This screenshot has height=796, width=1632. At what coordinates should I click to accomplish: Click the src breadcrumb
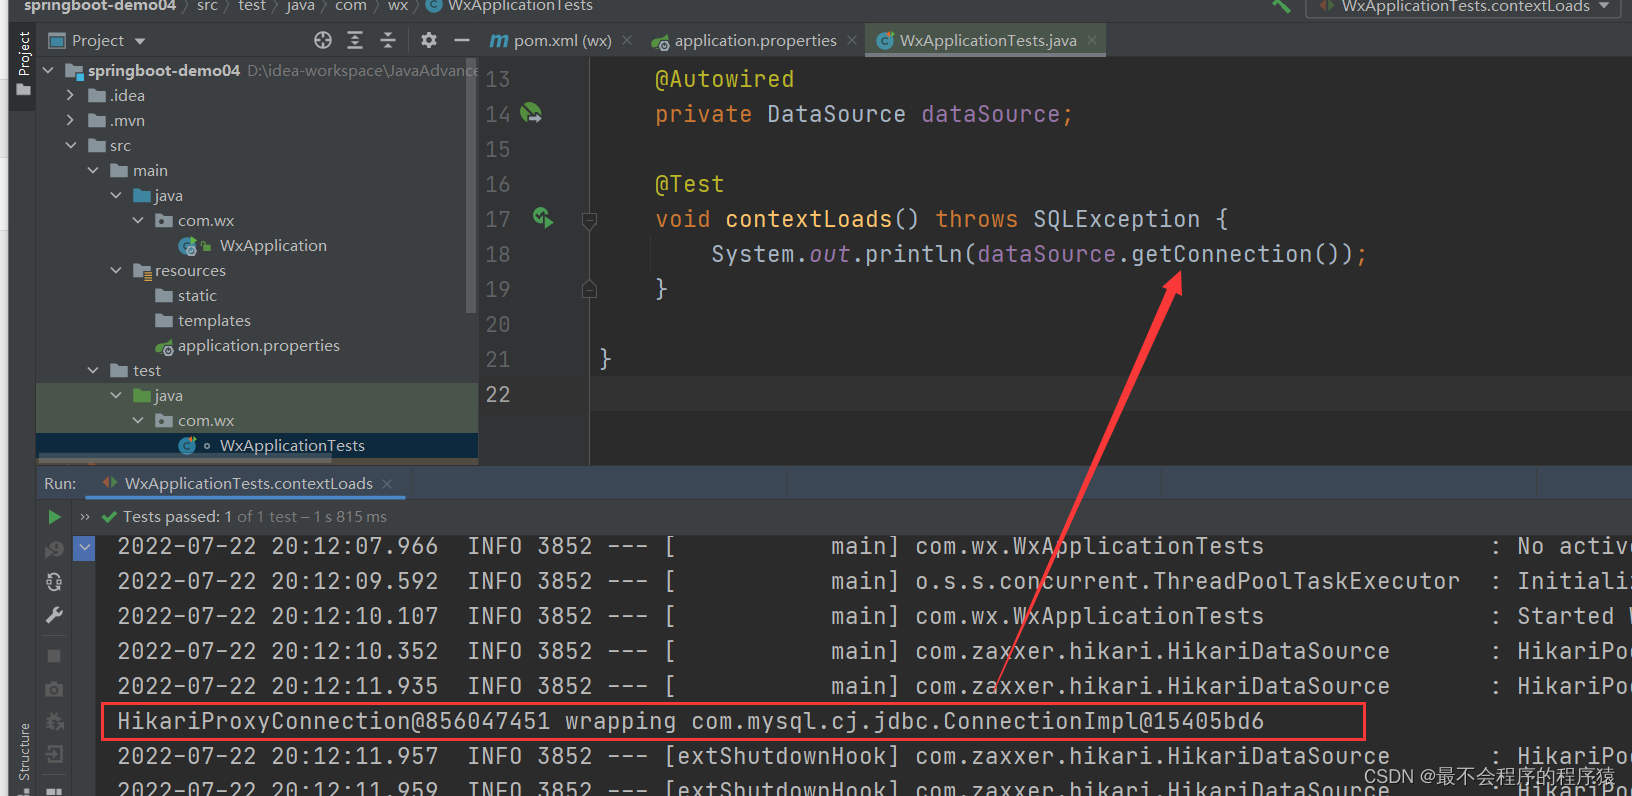tap(207, 6)
